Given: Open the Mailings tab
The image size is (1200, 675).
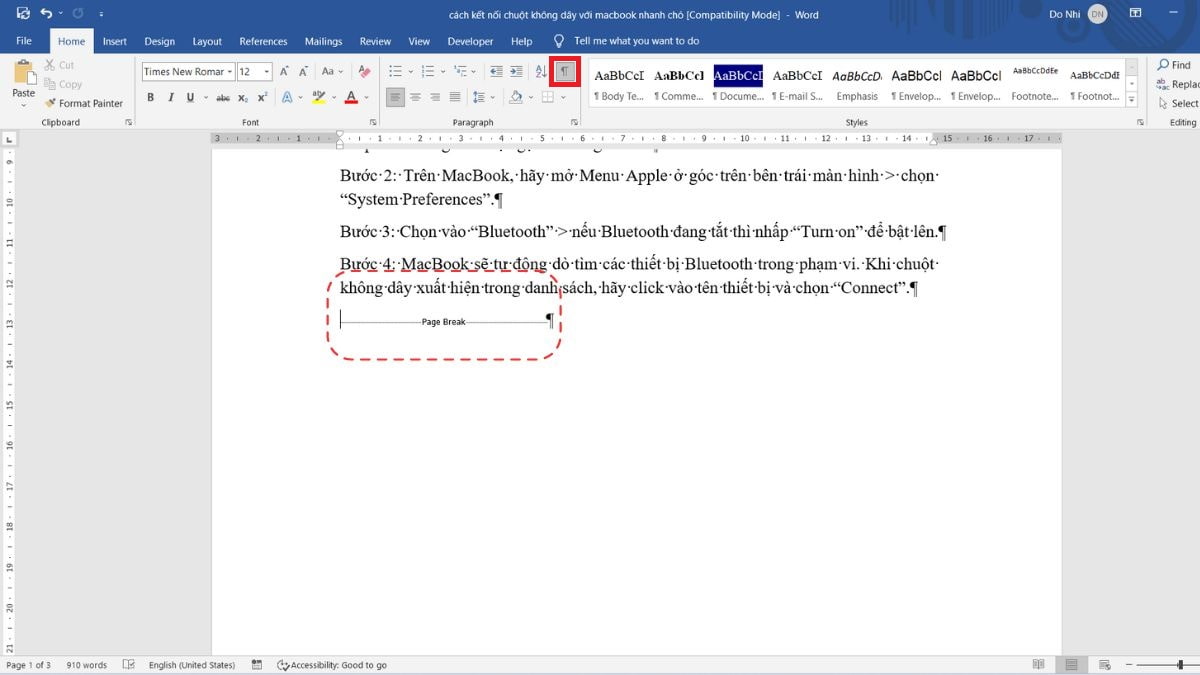Looking at the screenshot, I should pos(323,41).
